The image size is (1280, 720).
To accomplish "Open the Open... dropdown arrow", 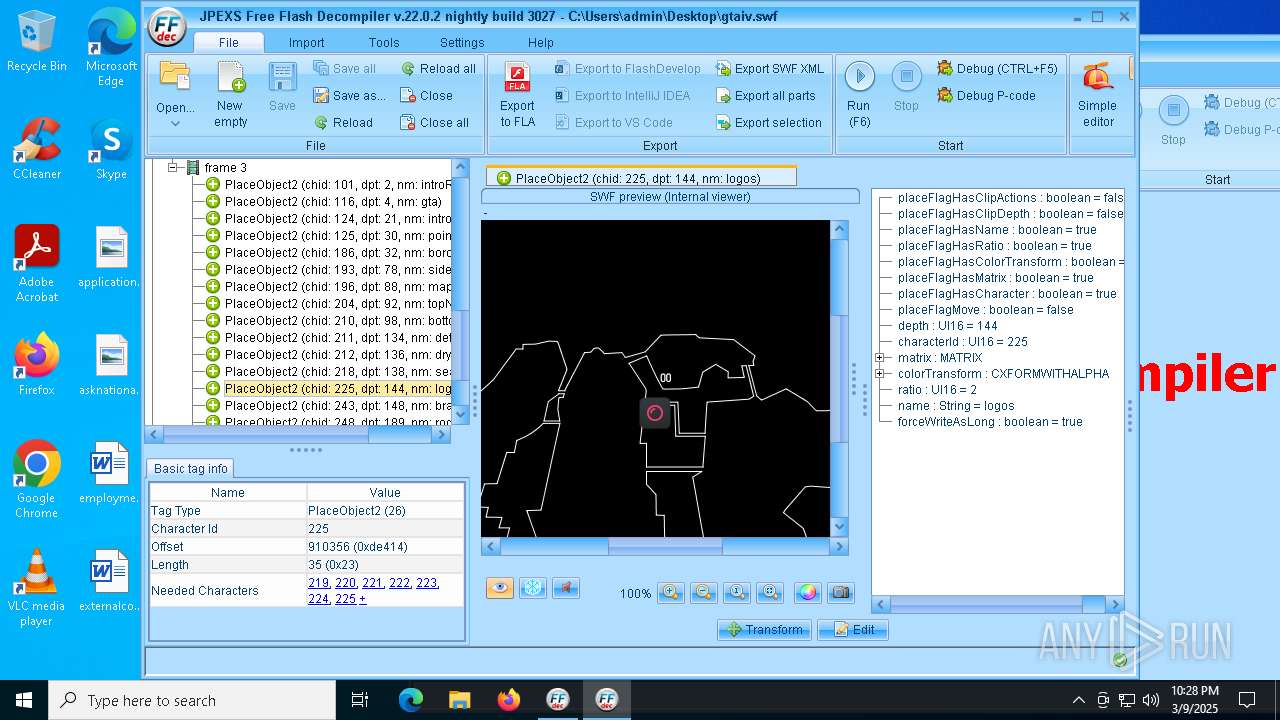I will point(175,124).
